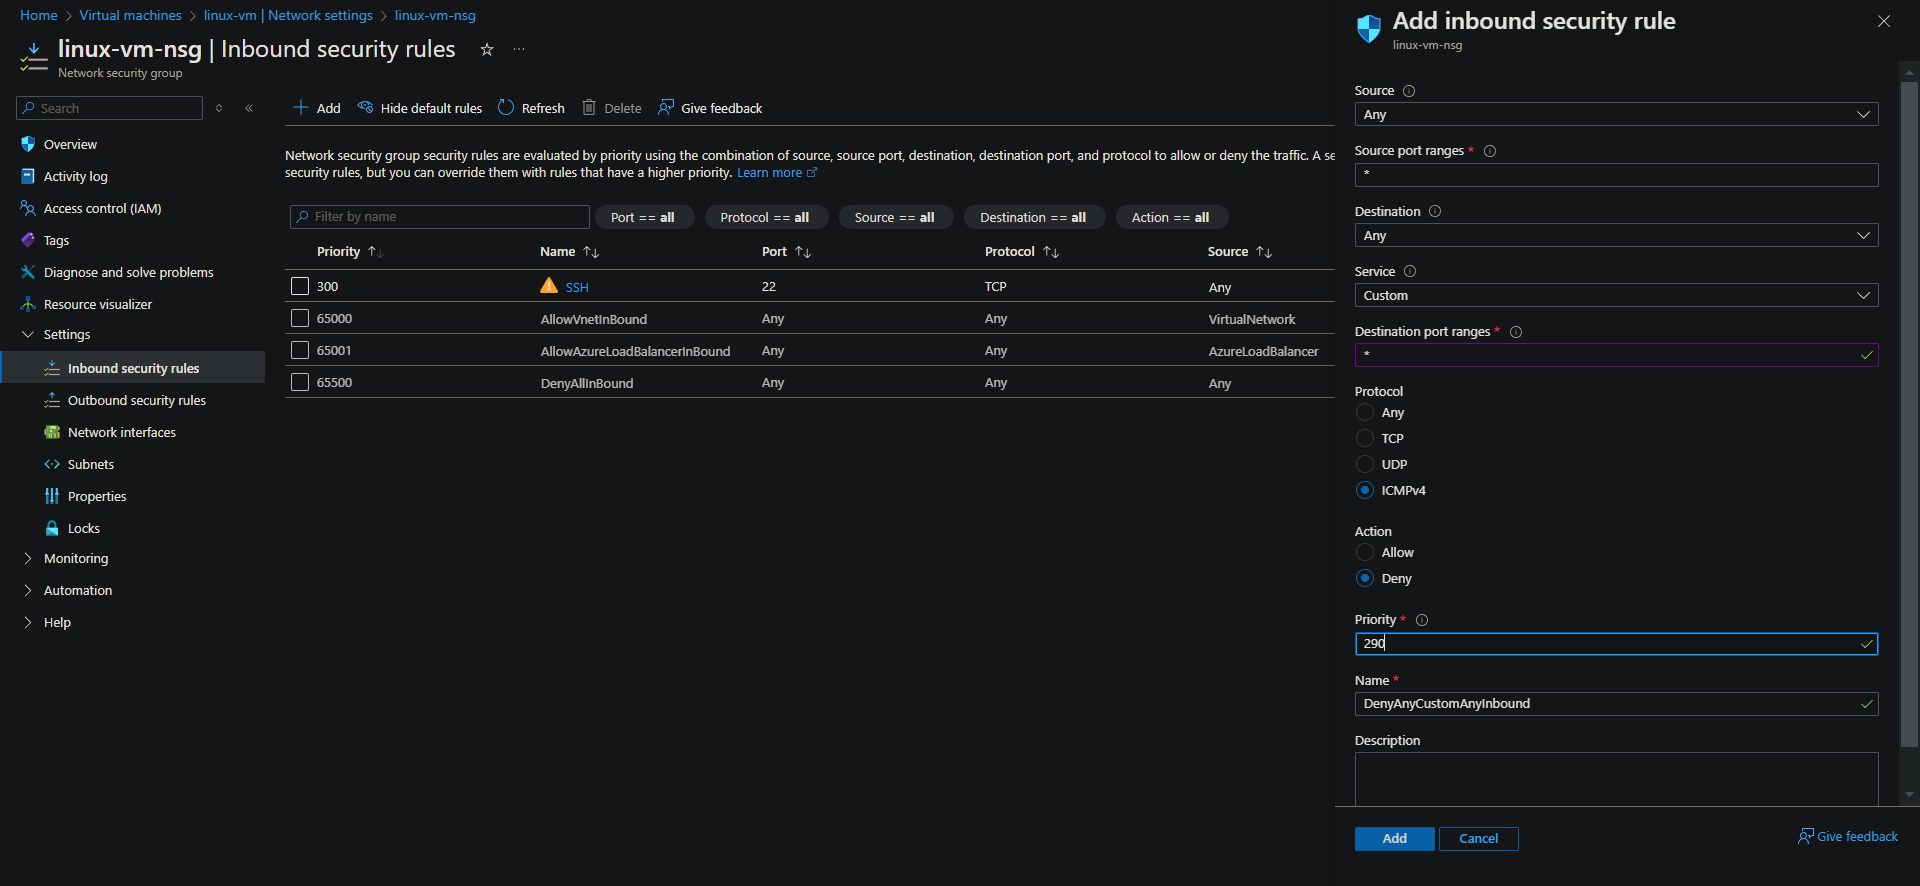Image resolution: width=1920 pixels, height=886 pixels.
Task: Click the Protocol == all filter pill
Action: point(765,217)
